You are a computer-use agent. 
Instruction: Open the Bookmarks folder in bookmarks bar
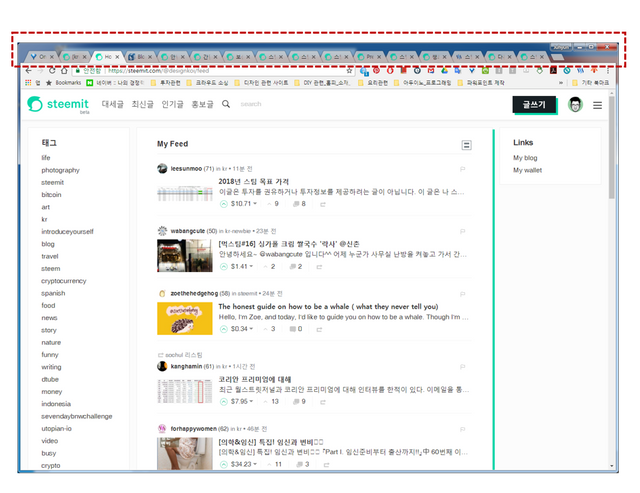coord(64,83)
